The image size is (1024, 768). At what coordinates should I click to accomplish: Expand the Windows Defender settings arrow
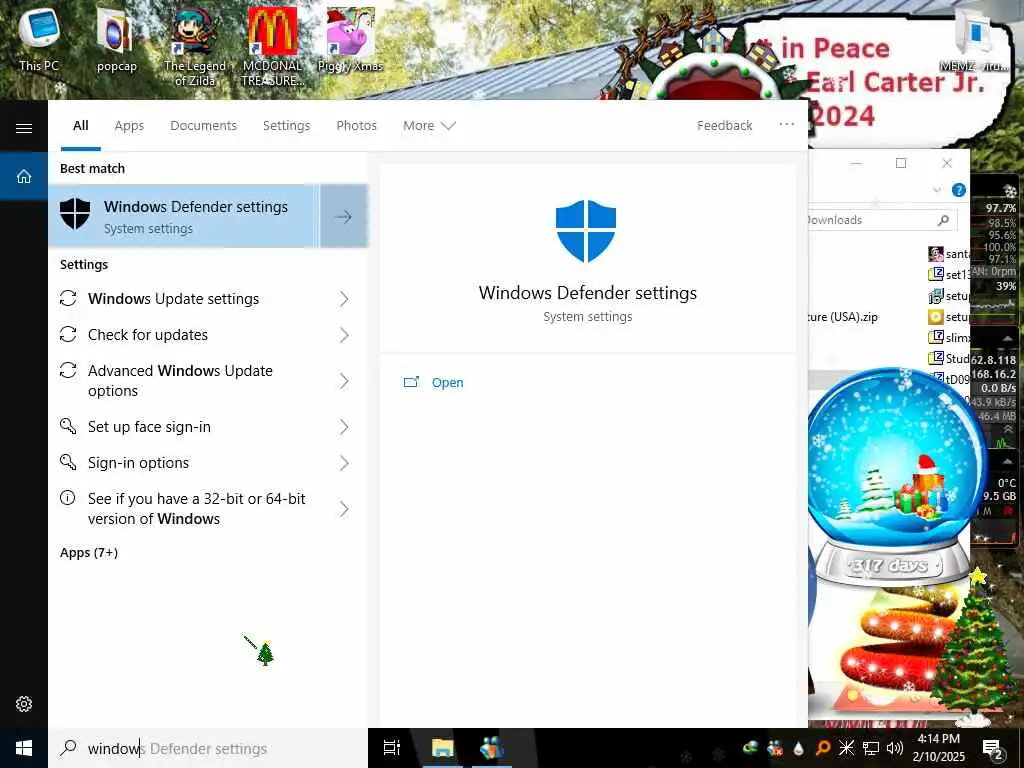click(x=344, y=216)
